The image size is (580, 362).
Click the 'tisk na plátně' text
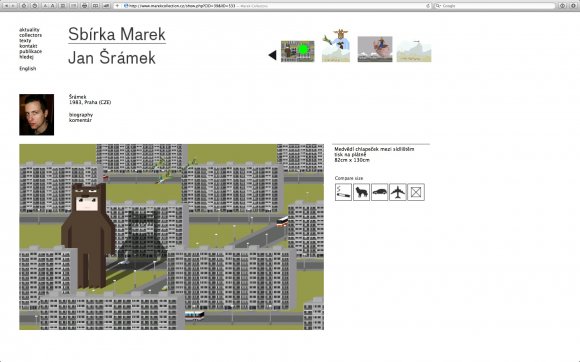pos(350,155)
